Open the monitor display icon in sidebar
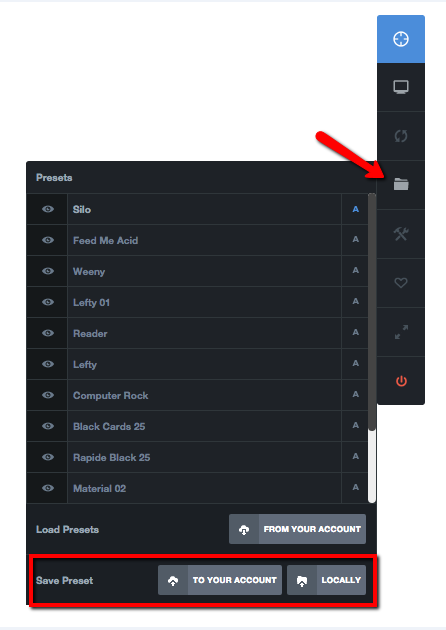The image size is (446, 630). coord(401,87)
